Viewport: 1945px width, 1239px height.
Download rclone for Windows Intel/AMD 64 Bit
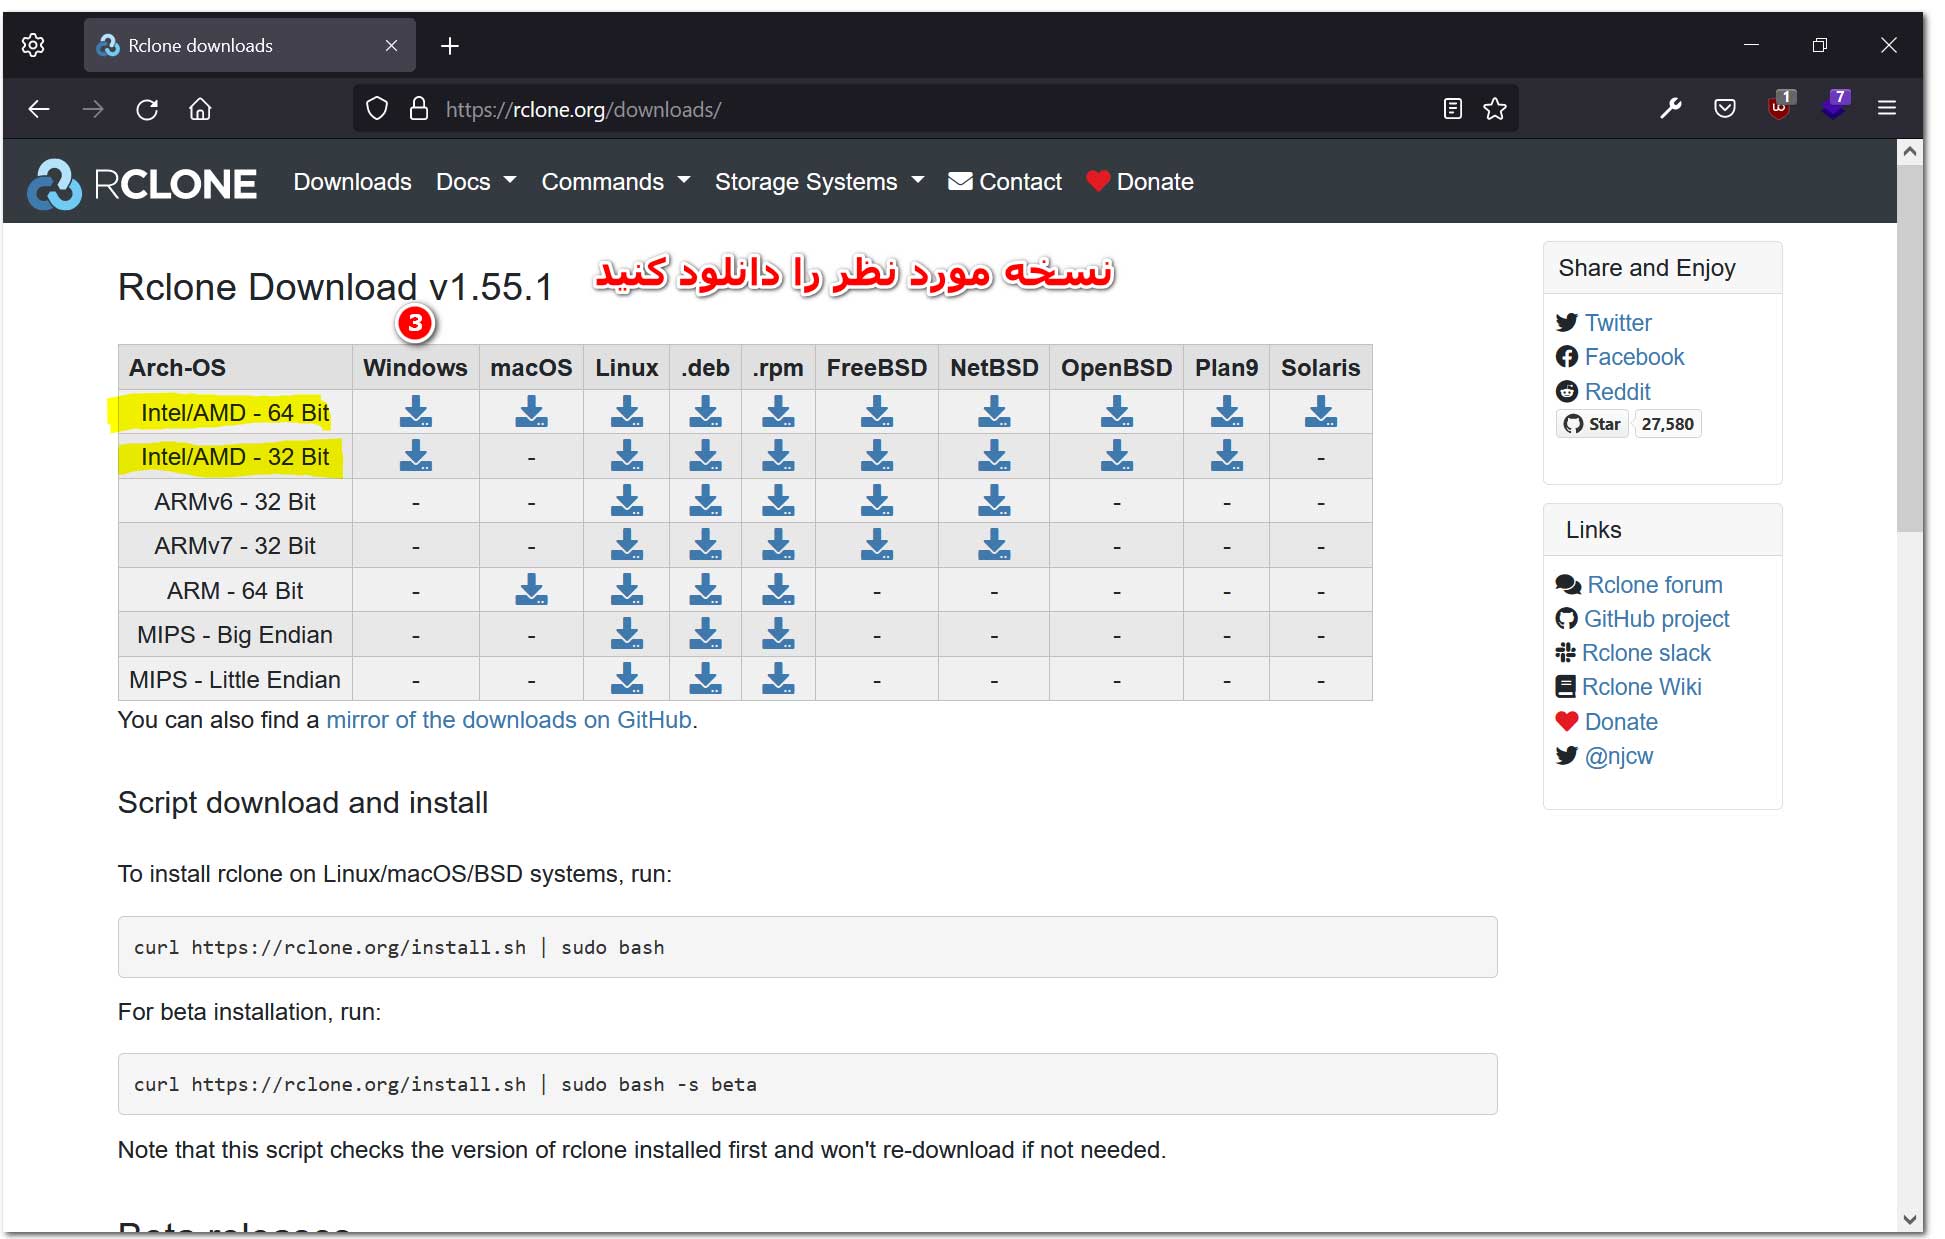tap(415, 412)
